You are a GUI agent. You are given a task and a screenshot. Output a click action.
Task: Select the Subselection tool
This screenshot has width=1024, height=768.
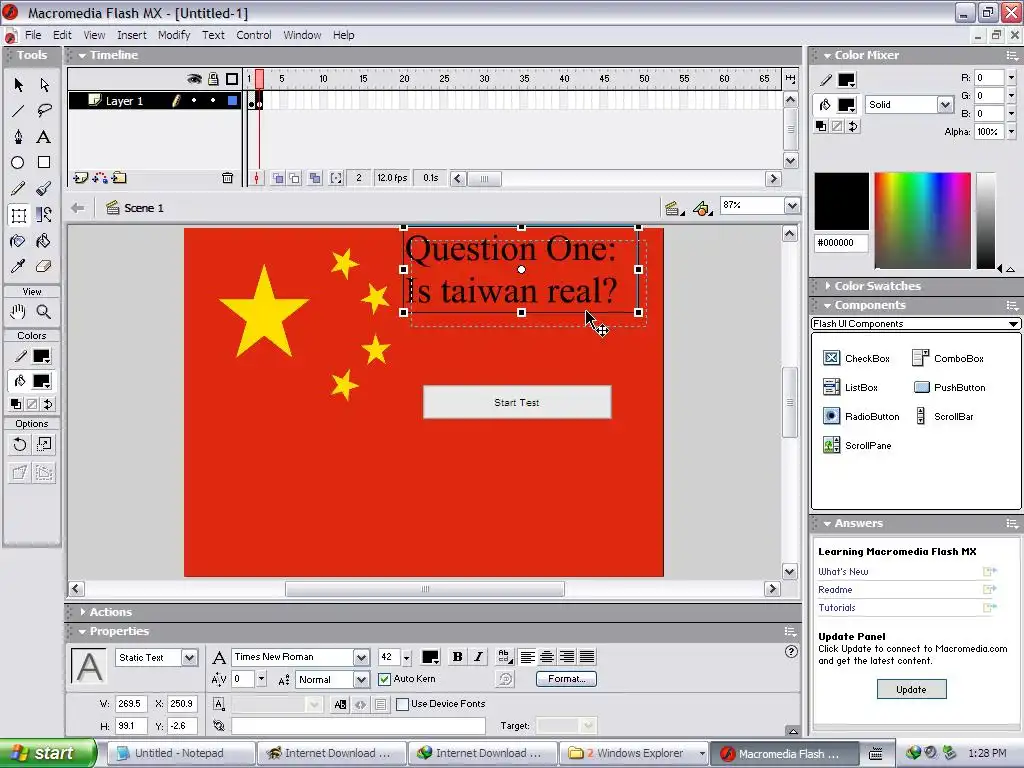(x=44, y=85)
